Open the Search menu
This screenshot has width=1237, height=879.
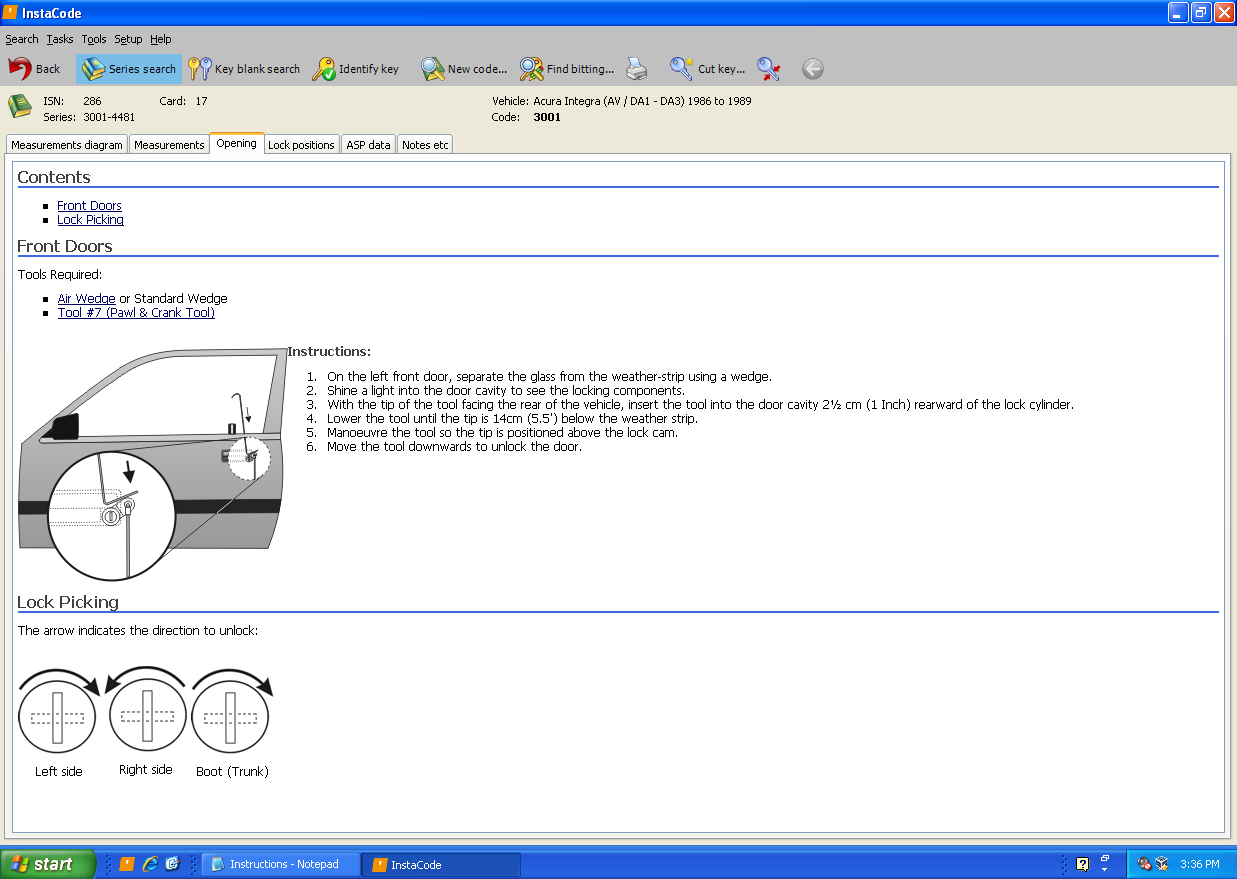click(22, 39)
